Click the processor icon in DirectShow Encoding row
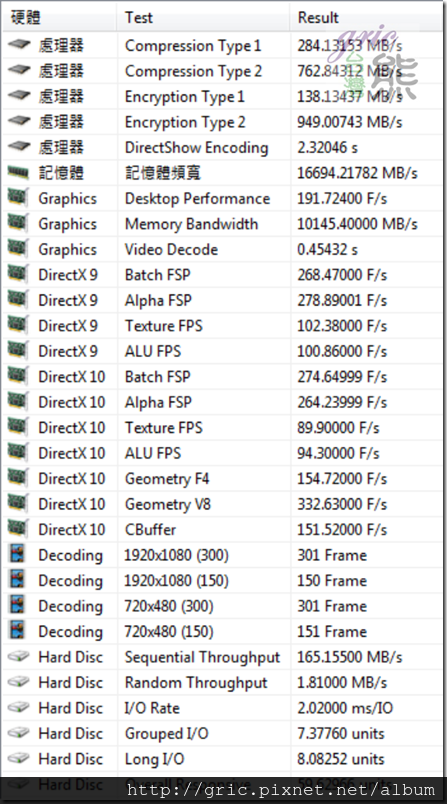Viewport: 447px width, 804px height. coord(19,147)
